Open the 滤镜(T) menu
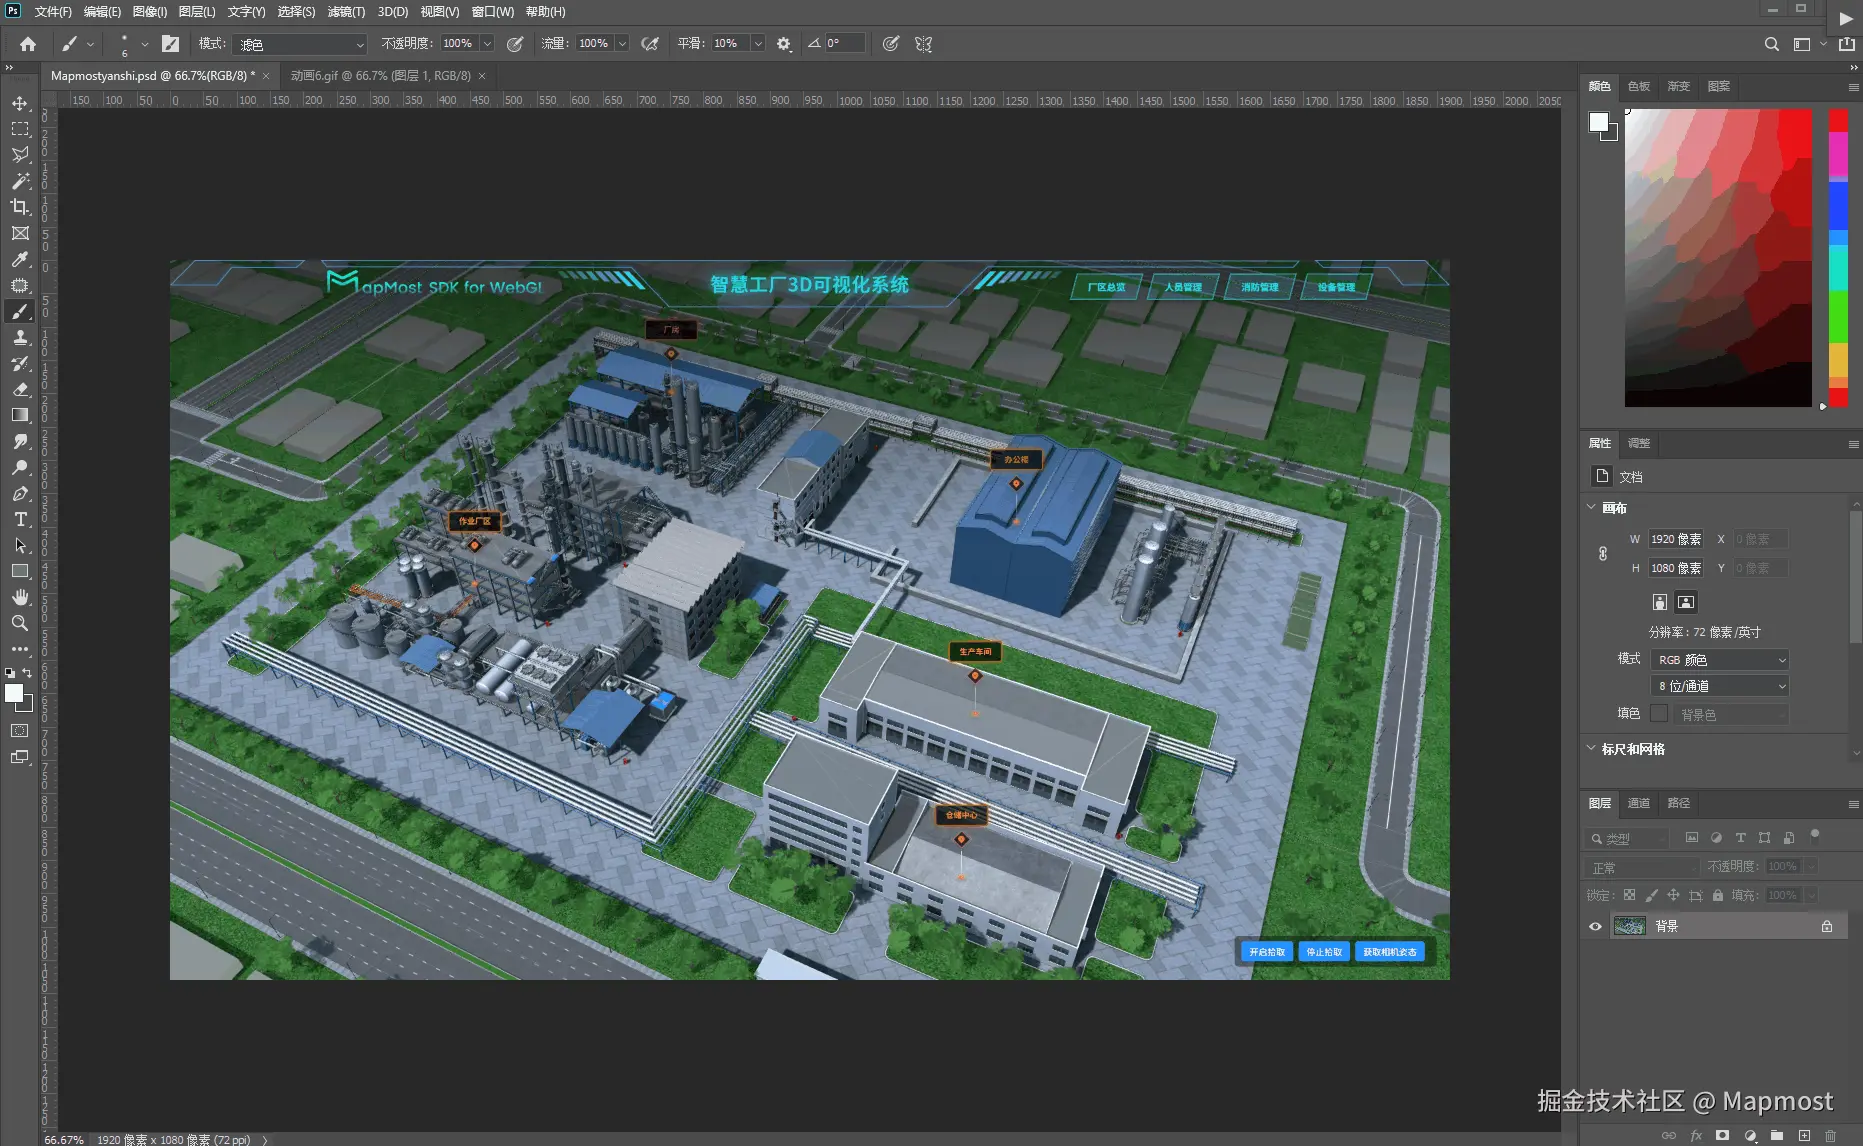This screenshot has height=1146, width=1863. tap(346, 12)
